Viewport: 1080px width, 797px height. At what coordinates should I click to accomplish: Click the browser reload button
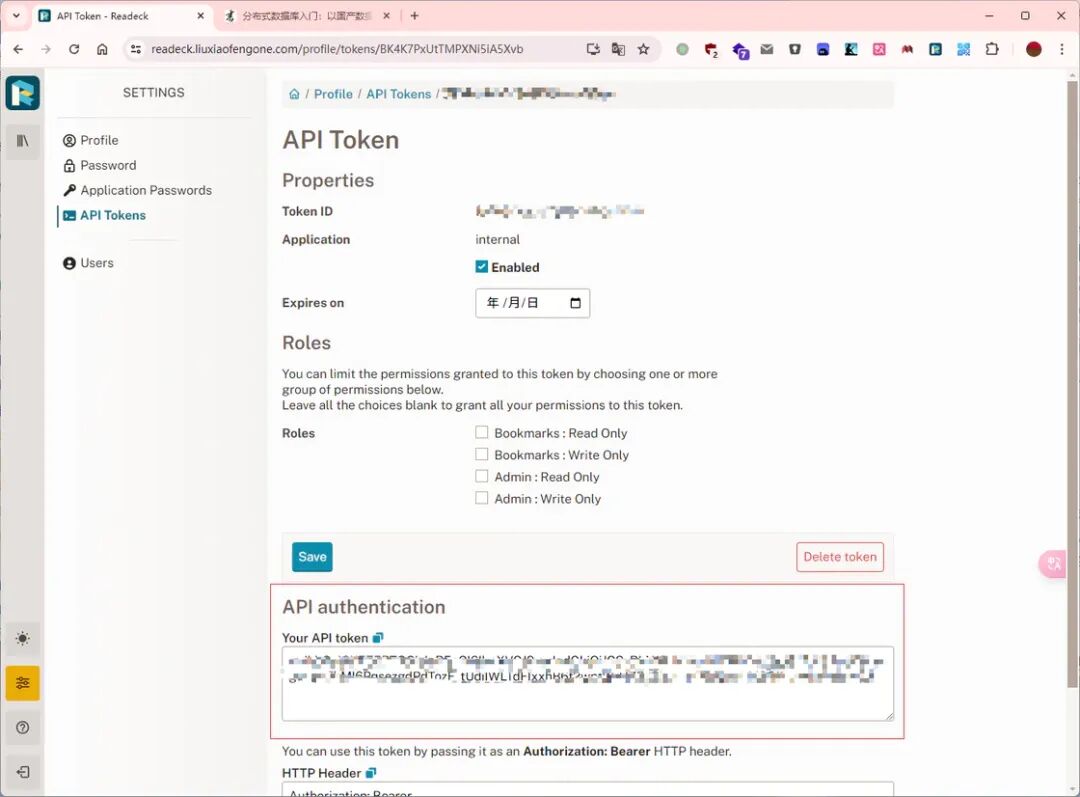(x=74, y=49)
